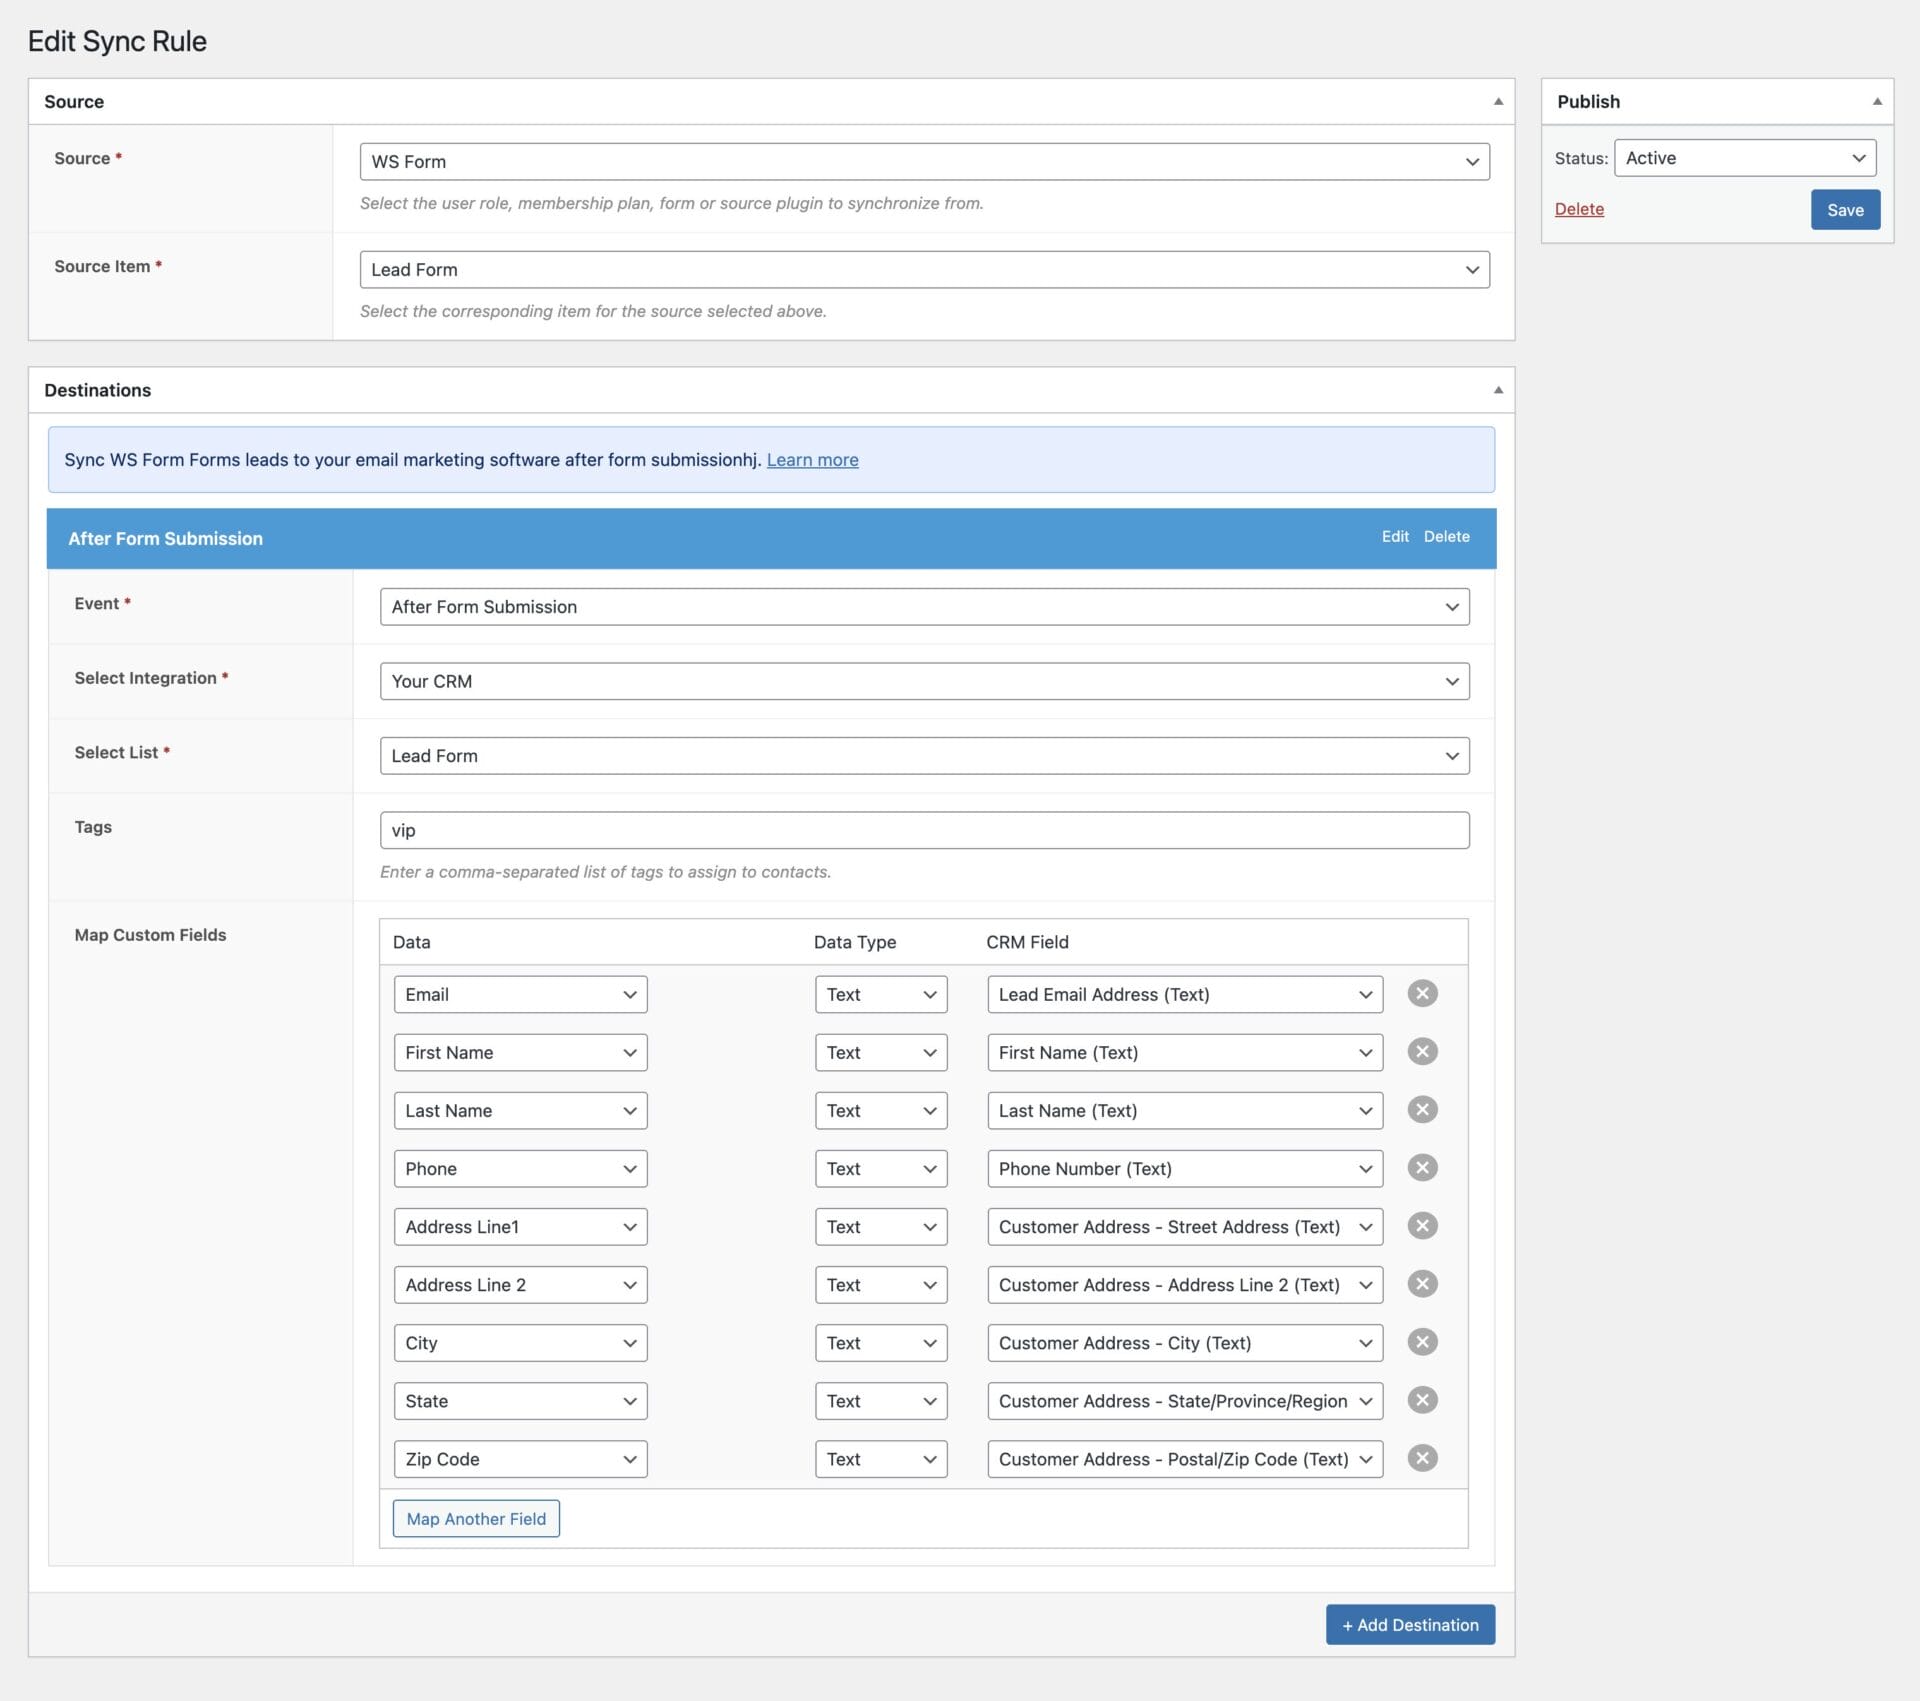Open the Event dropdown
Image resolution: width=1920 pixels, height=1701 pixels.
point(924,607)
